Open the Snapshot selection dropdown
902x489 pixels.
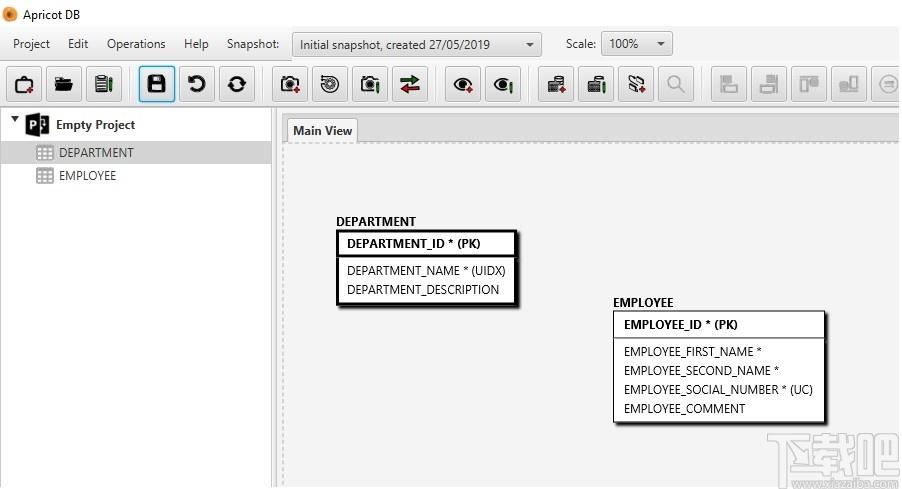coord(417,44)
